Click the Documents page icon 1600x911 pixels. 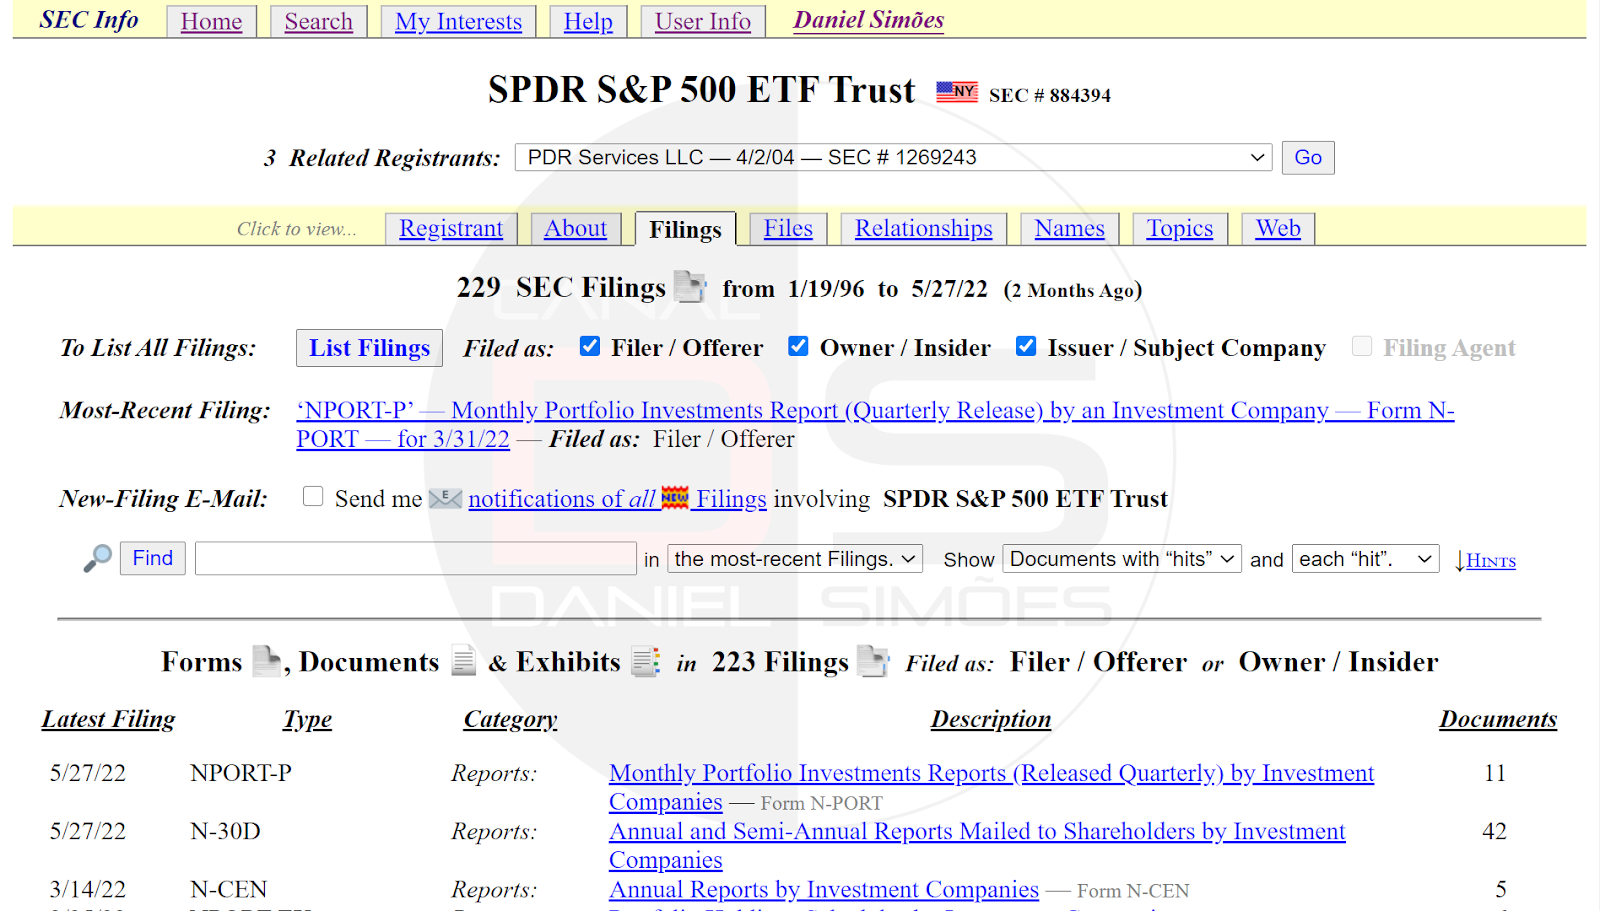tap(463, 661)
